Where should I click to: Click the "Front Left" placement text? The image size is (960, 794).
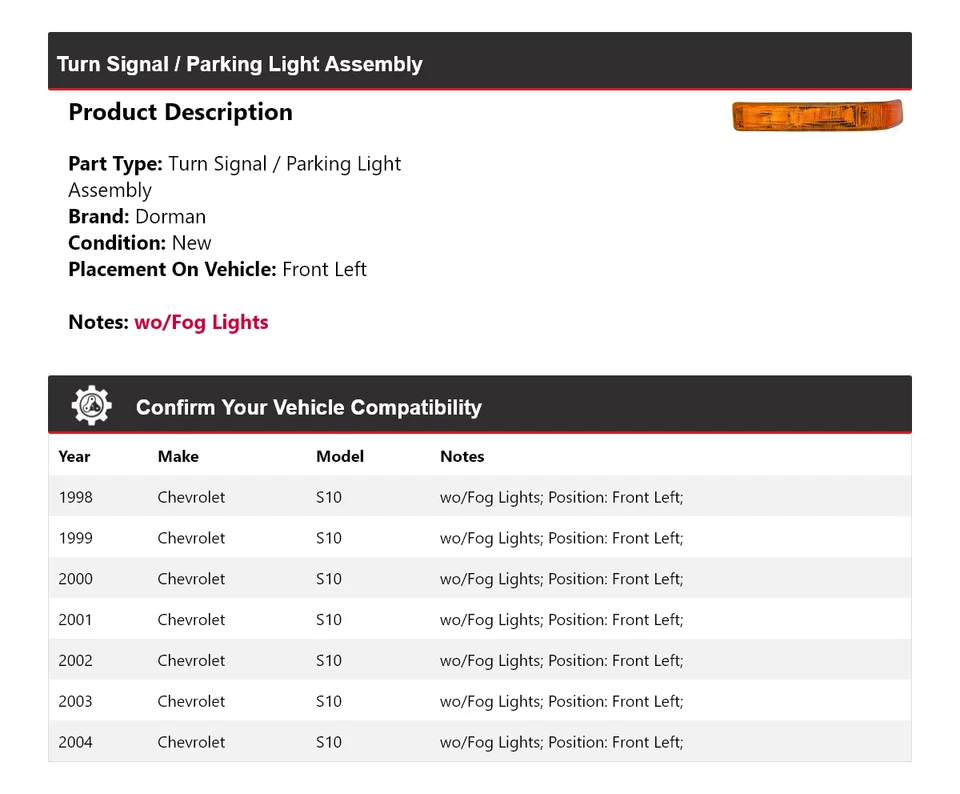pyautogui.click(x=324, y=269)
